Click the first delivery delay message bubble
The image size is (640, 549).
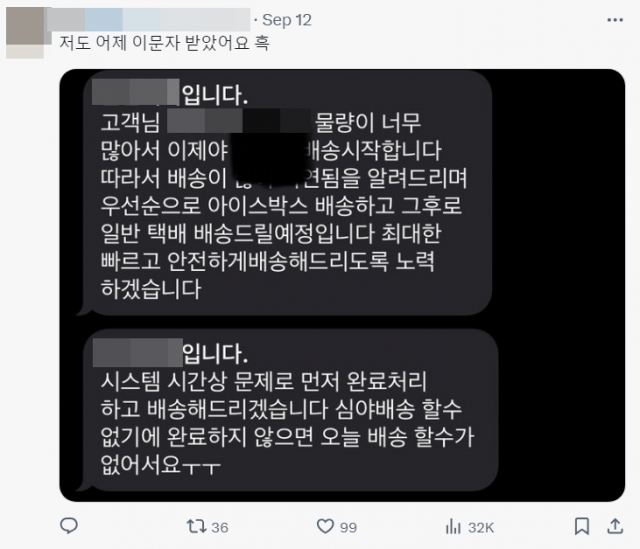(287, 193)
